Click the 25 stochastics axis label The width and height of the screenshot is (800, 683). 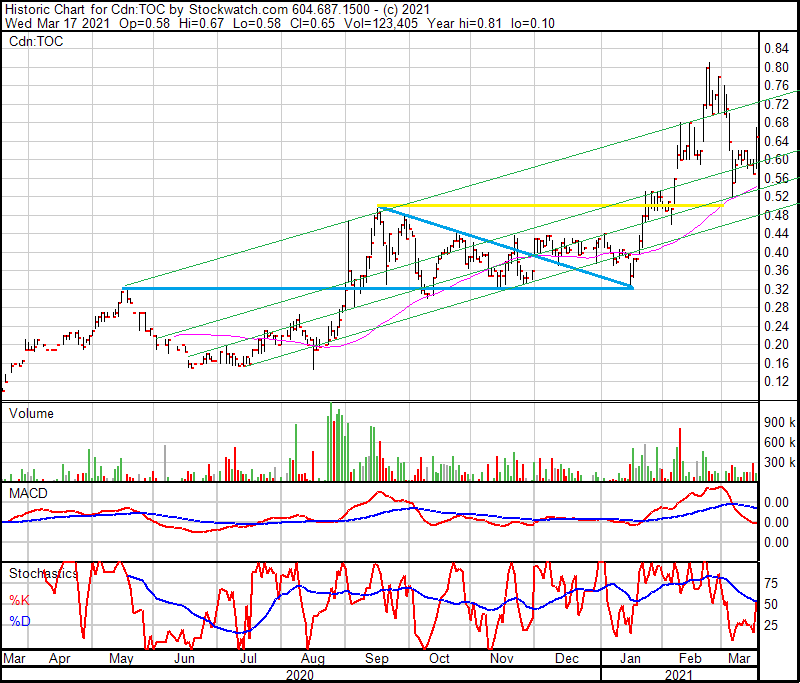pyautogui.click(x=771, y=625)
